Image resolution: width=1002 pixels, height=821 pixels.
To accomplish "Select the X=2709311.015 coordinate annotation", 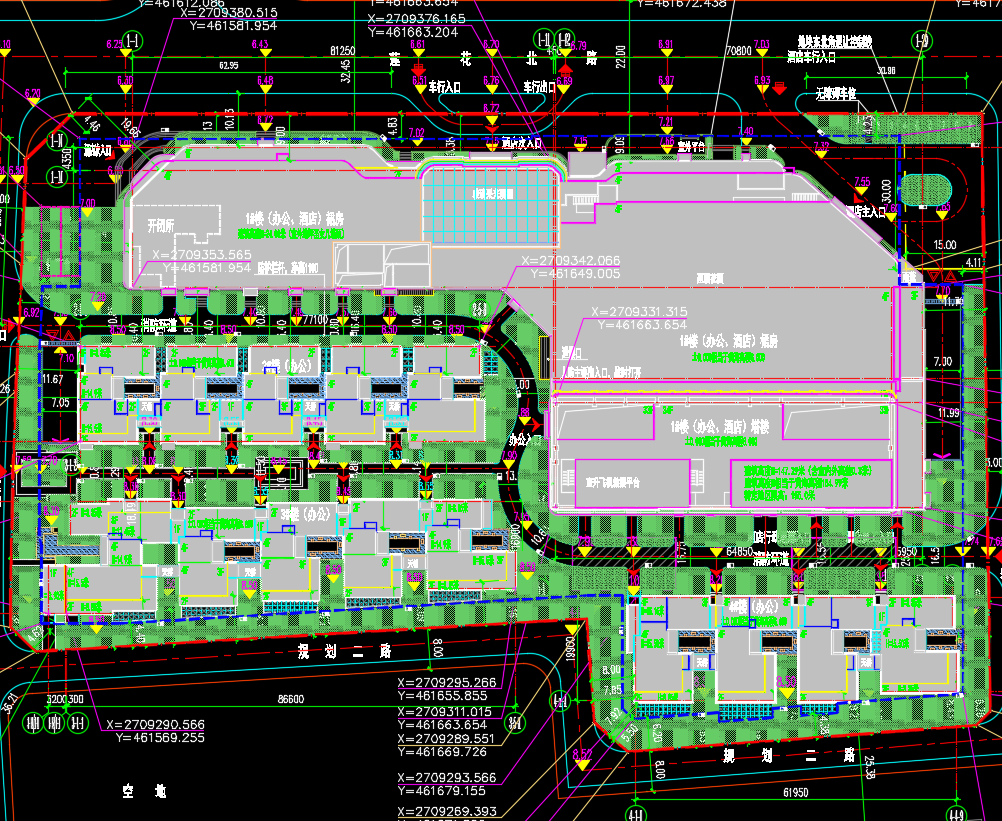I will (x=446, y=711).
